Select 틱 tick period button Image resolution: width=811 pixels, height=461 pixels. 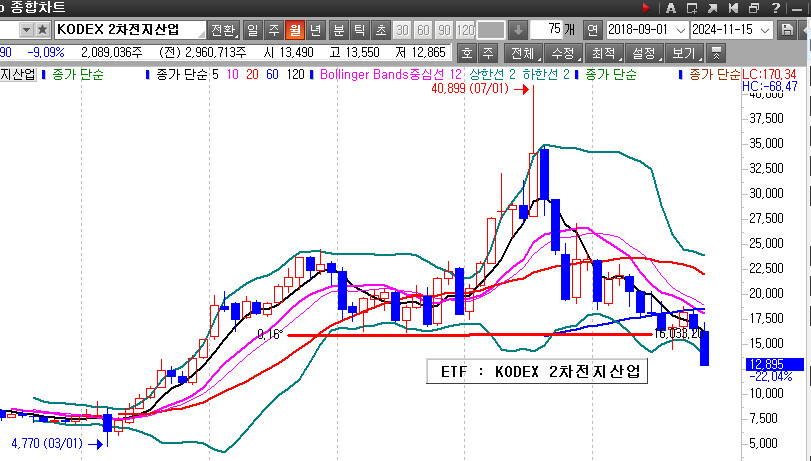(359, 29)
